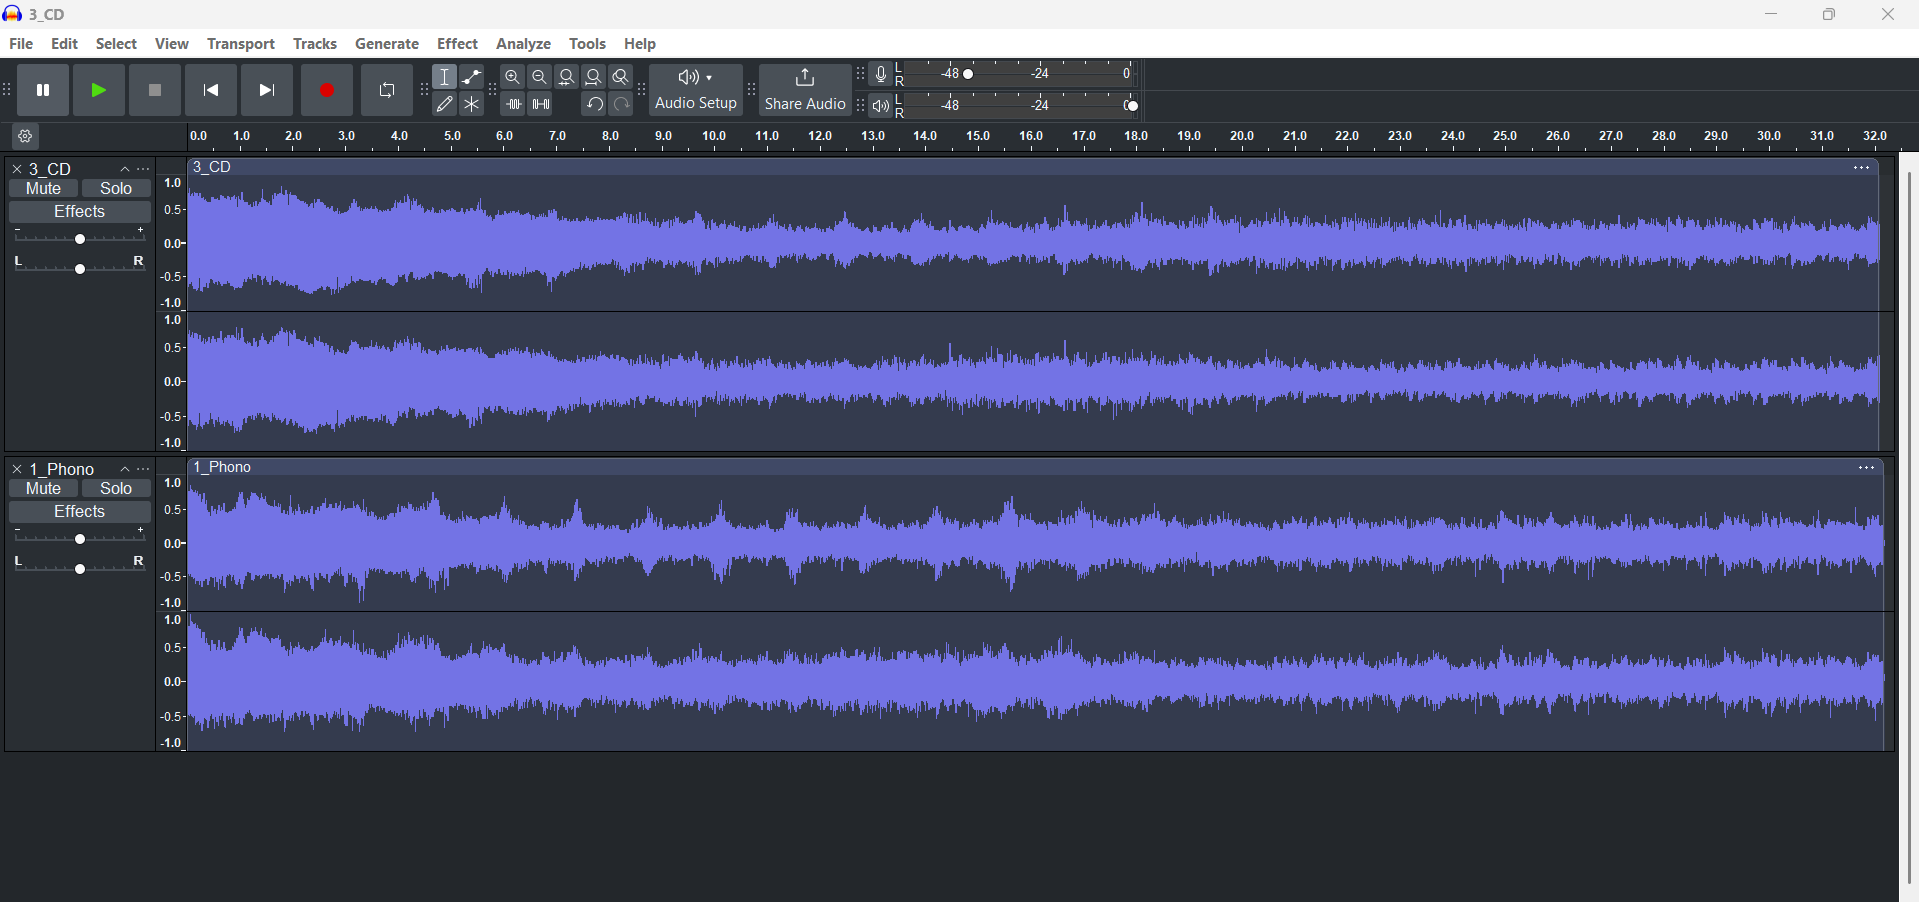The height and width of the screenshot is (902, 1919).
Task: Adjust 1_Phono track pan slider
Action: tap(80, 568)
